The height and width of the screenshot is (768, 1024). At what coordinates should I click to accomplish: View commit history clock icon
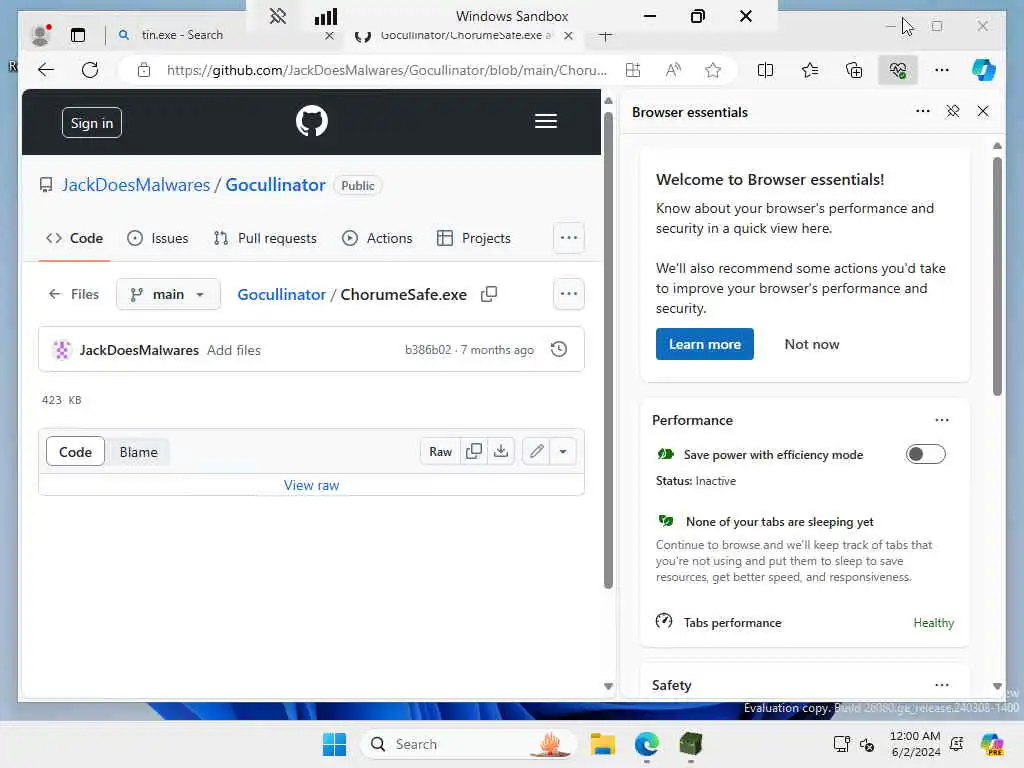559,349
